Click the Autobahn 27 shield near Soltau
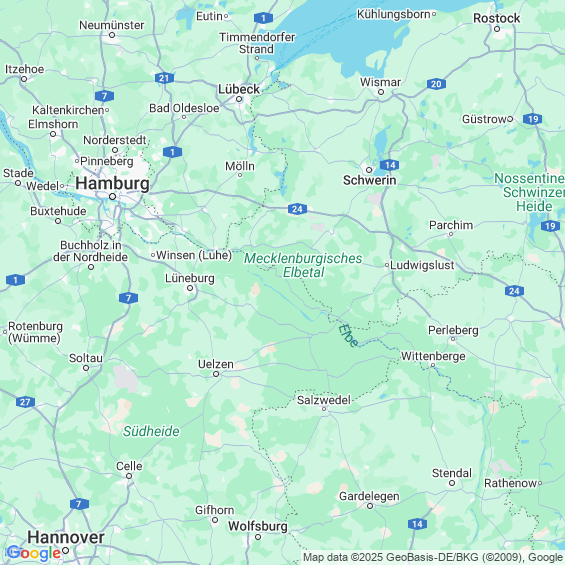 [x=25, y=402]
